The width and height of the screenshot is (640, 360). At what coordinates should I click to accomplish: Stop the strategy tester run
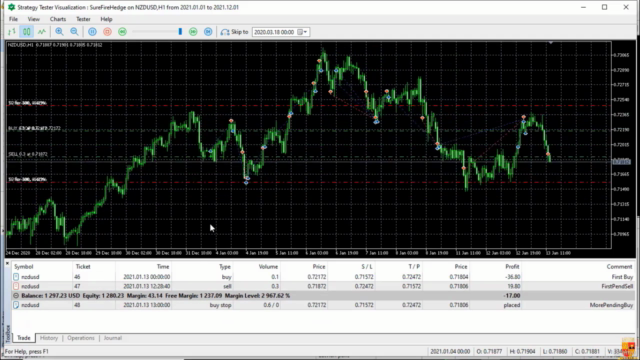(107, 32)
